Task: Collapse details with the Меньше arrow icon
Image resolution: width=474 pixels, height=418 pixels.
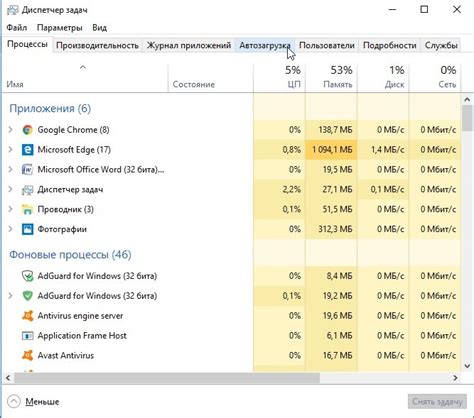Action: (x=14, y=402)
